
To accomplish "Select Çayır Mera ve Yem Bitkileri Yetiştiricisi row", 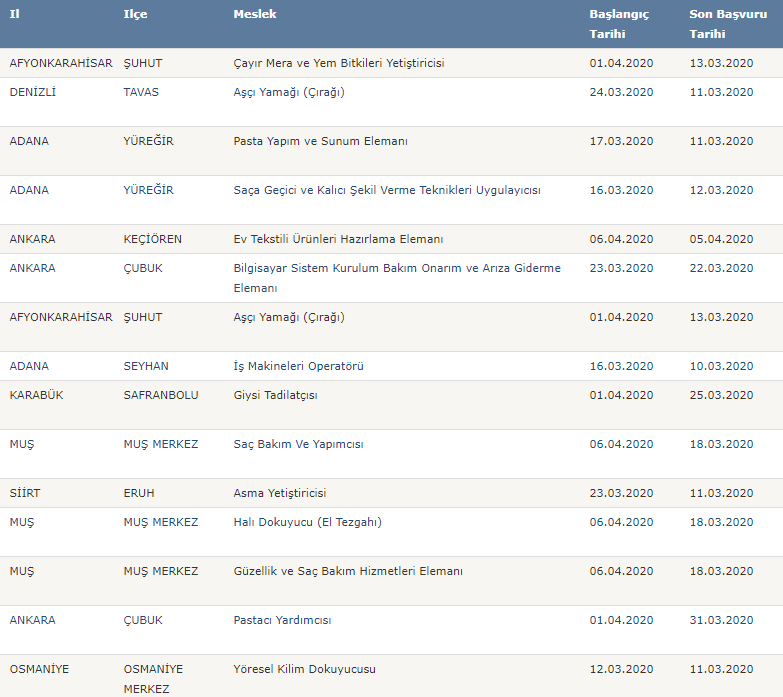I will (x=338, y=63).
